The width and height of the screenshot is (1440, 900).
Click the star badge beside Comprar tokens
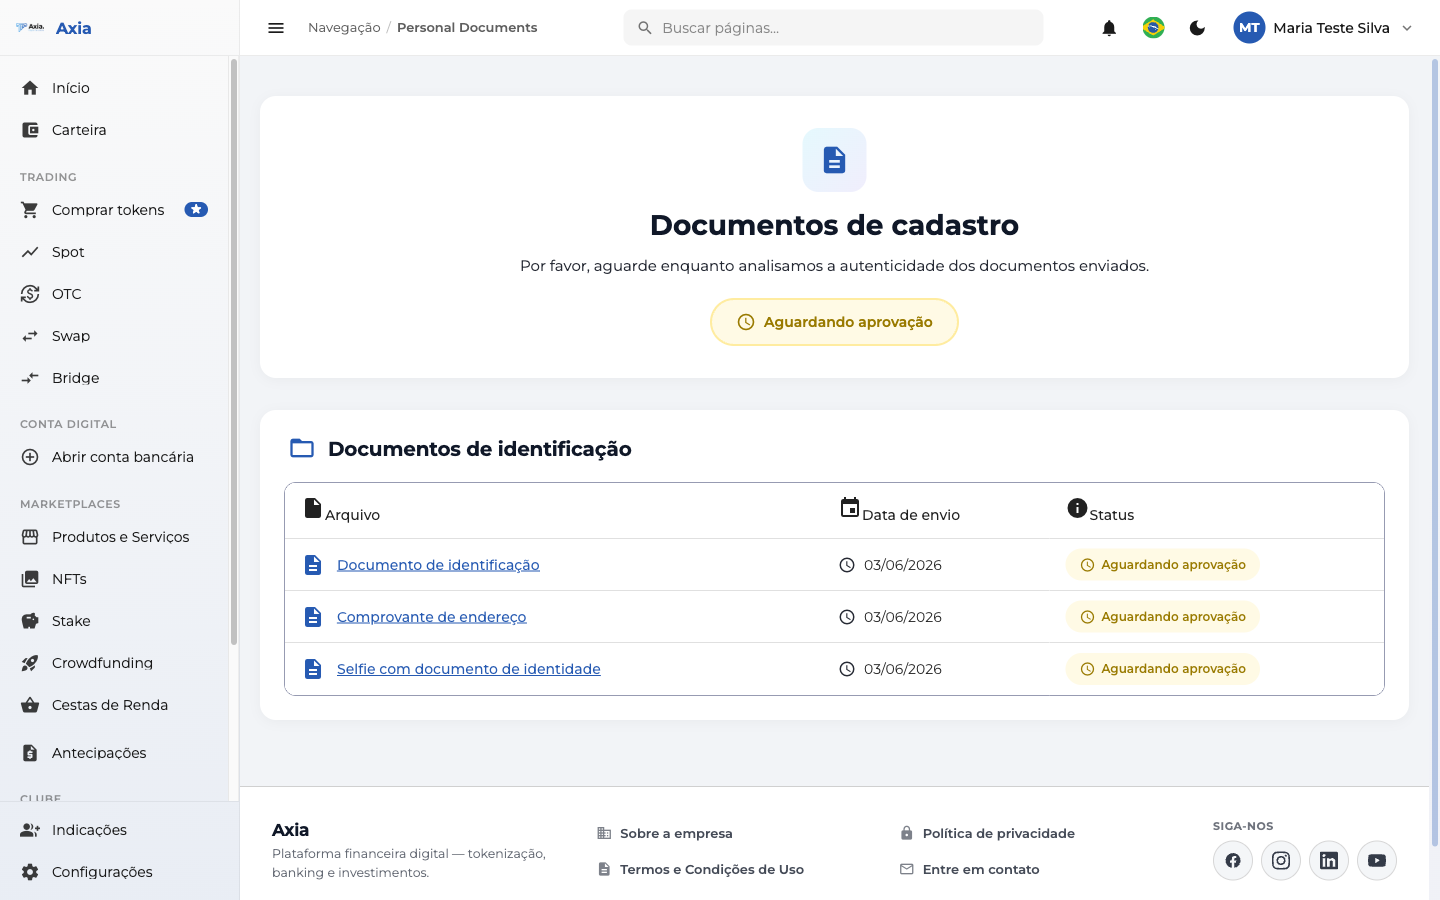click(196, 210)
